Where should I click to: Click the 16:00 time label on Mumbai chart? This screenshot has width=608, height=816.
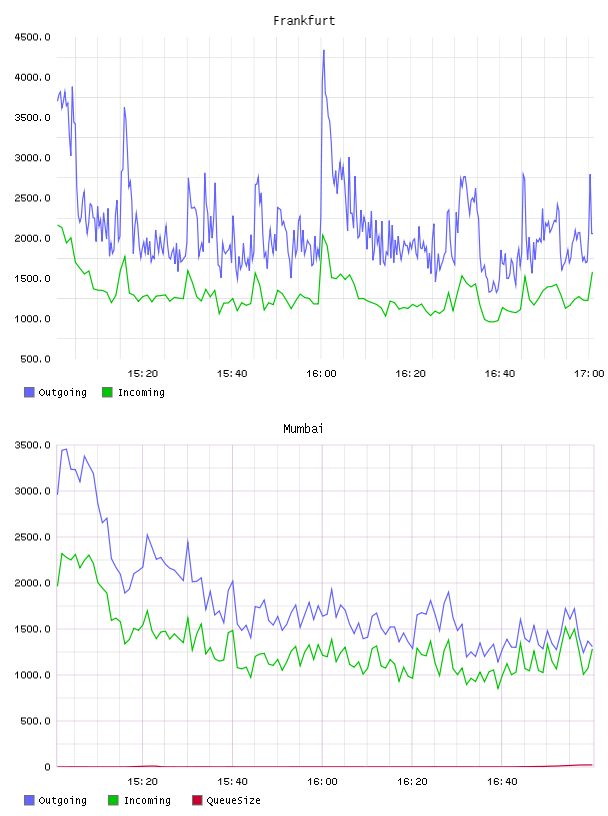[322, 782]
